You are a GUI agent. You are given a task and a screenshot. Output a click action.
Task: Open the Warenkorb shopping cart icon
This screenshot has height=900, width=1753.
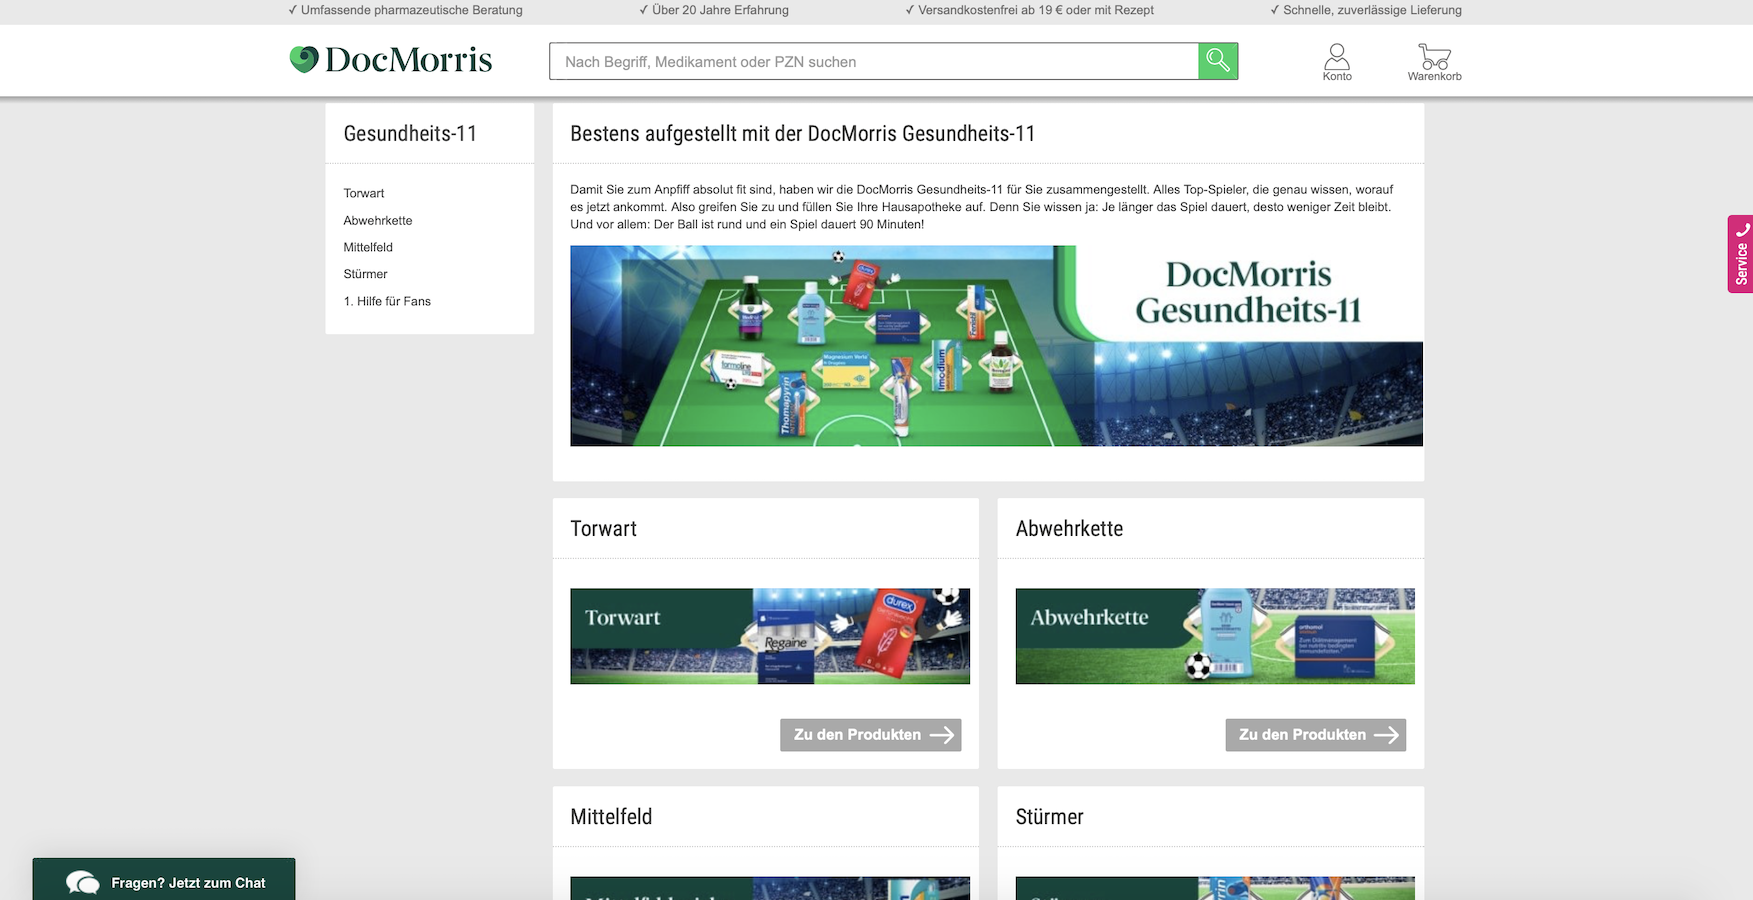1434,61
